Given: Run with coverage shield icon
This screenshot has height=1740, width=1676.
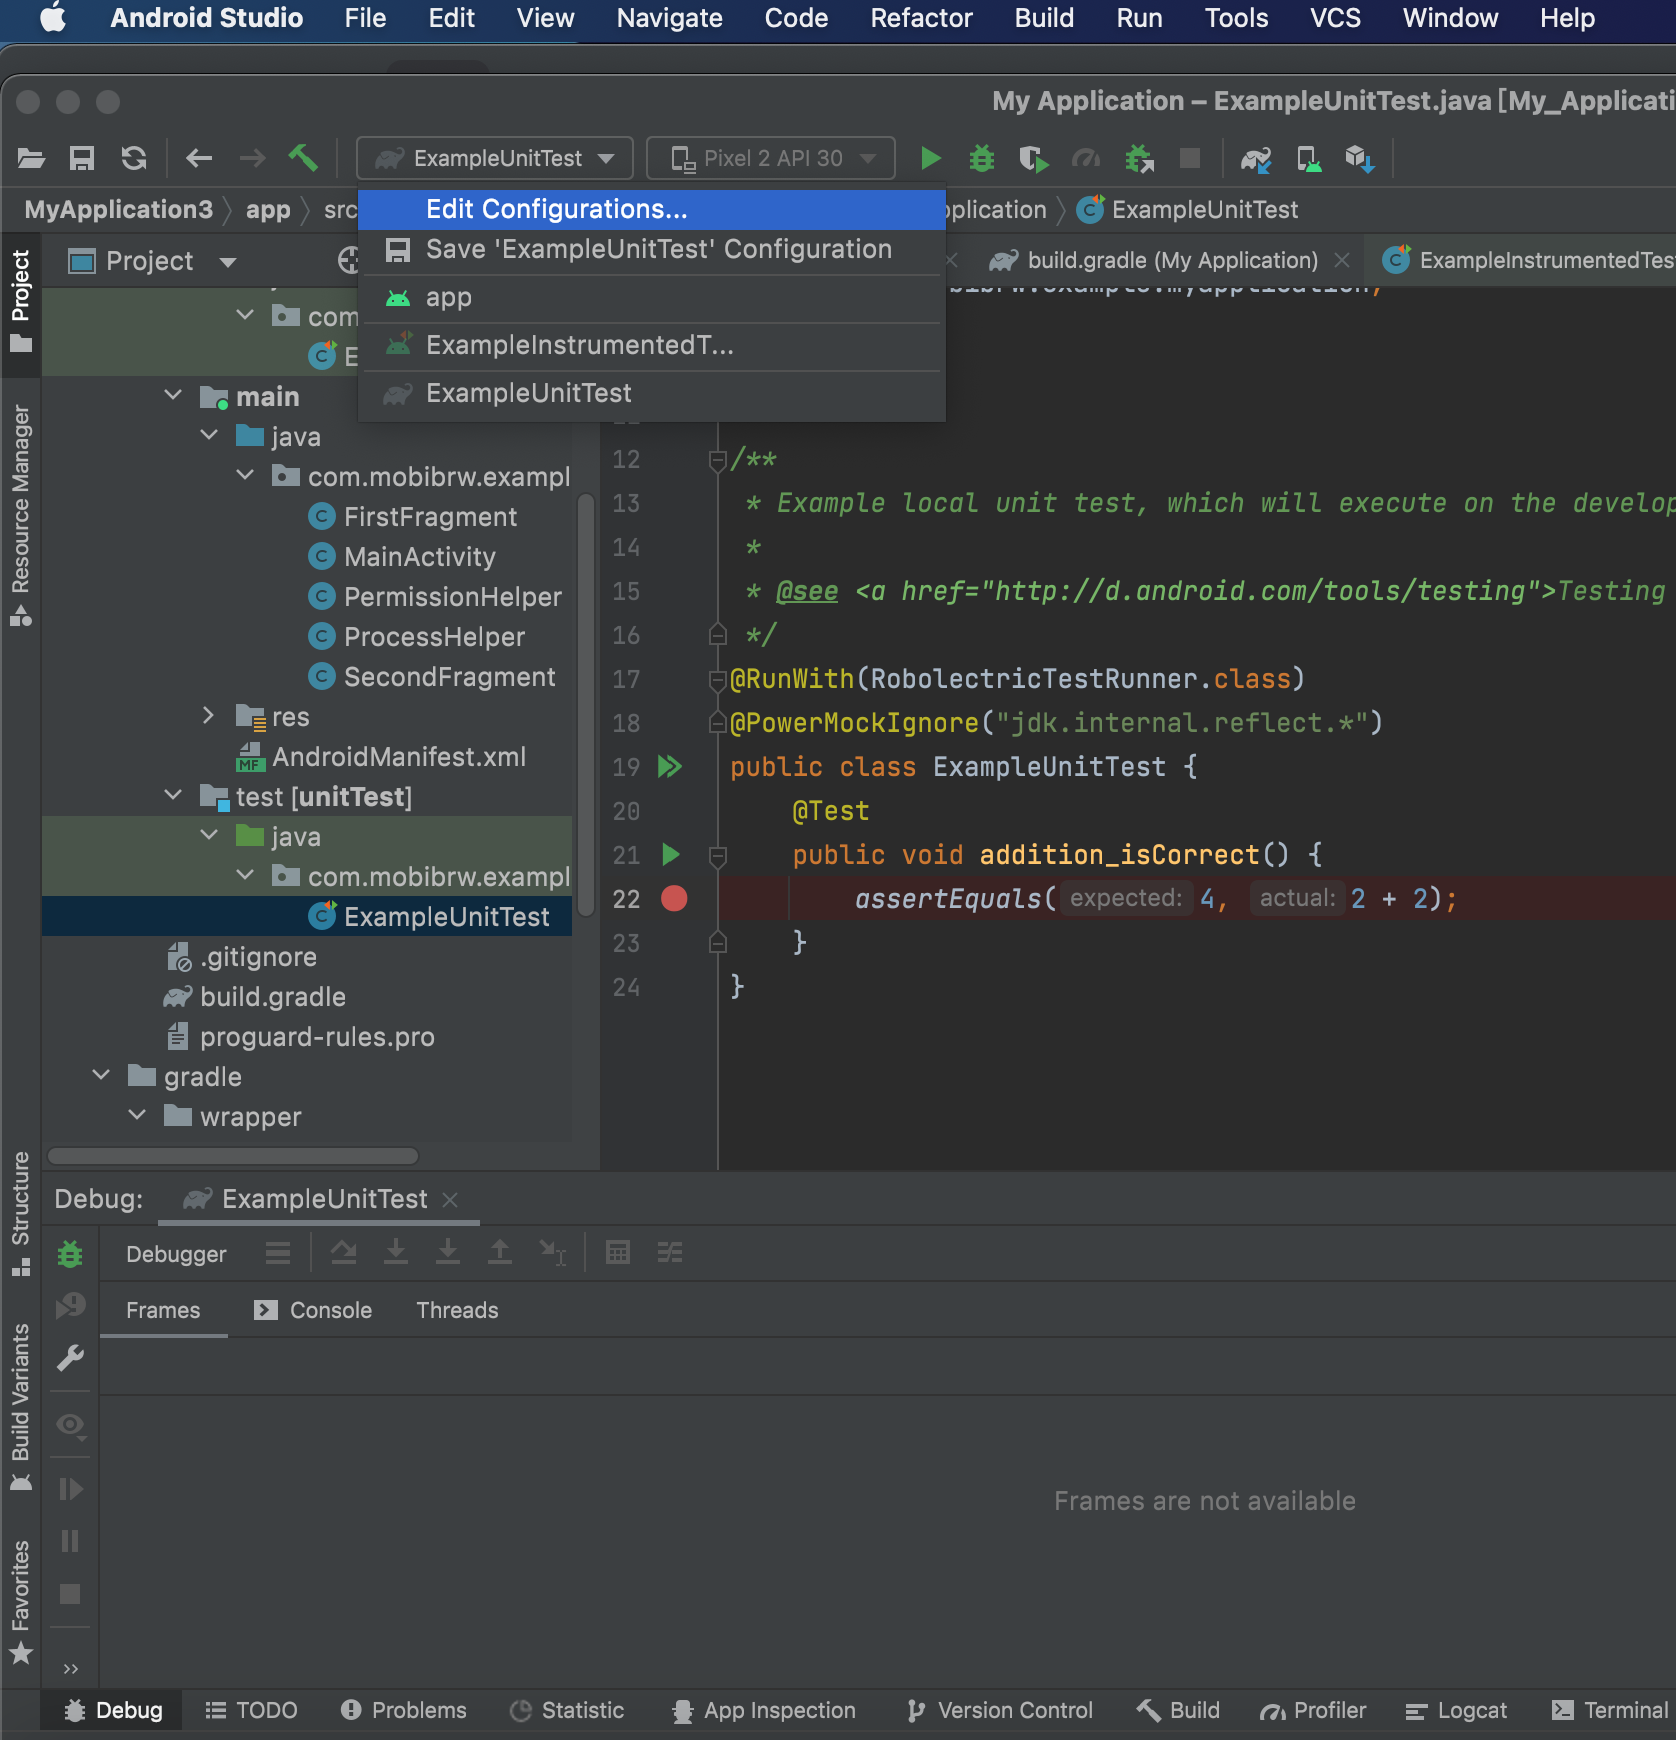Looking at the screenshot, I should point(1034,158).
